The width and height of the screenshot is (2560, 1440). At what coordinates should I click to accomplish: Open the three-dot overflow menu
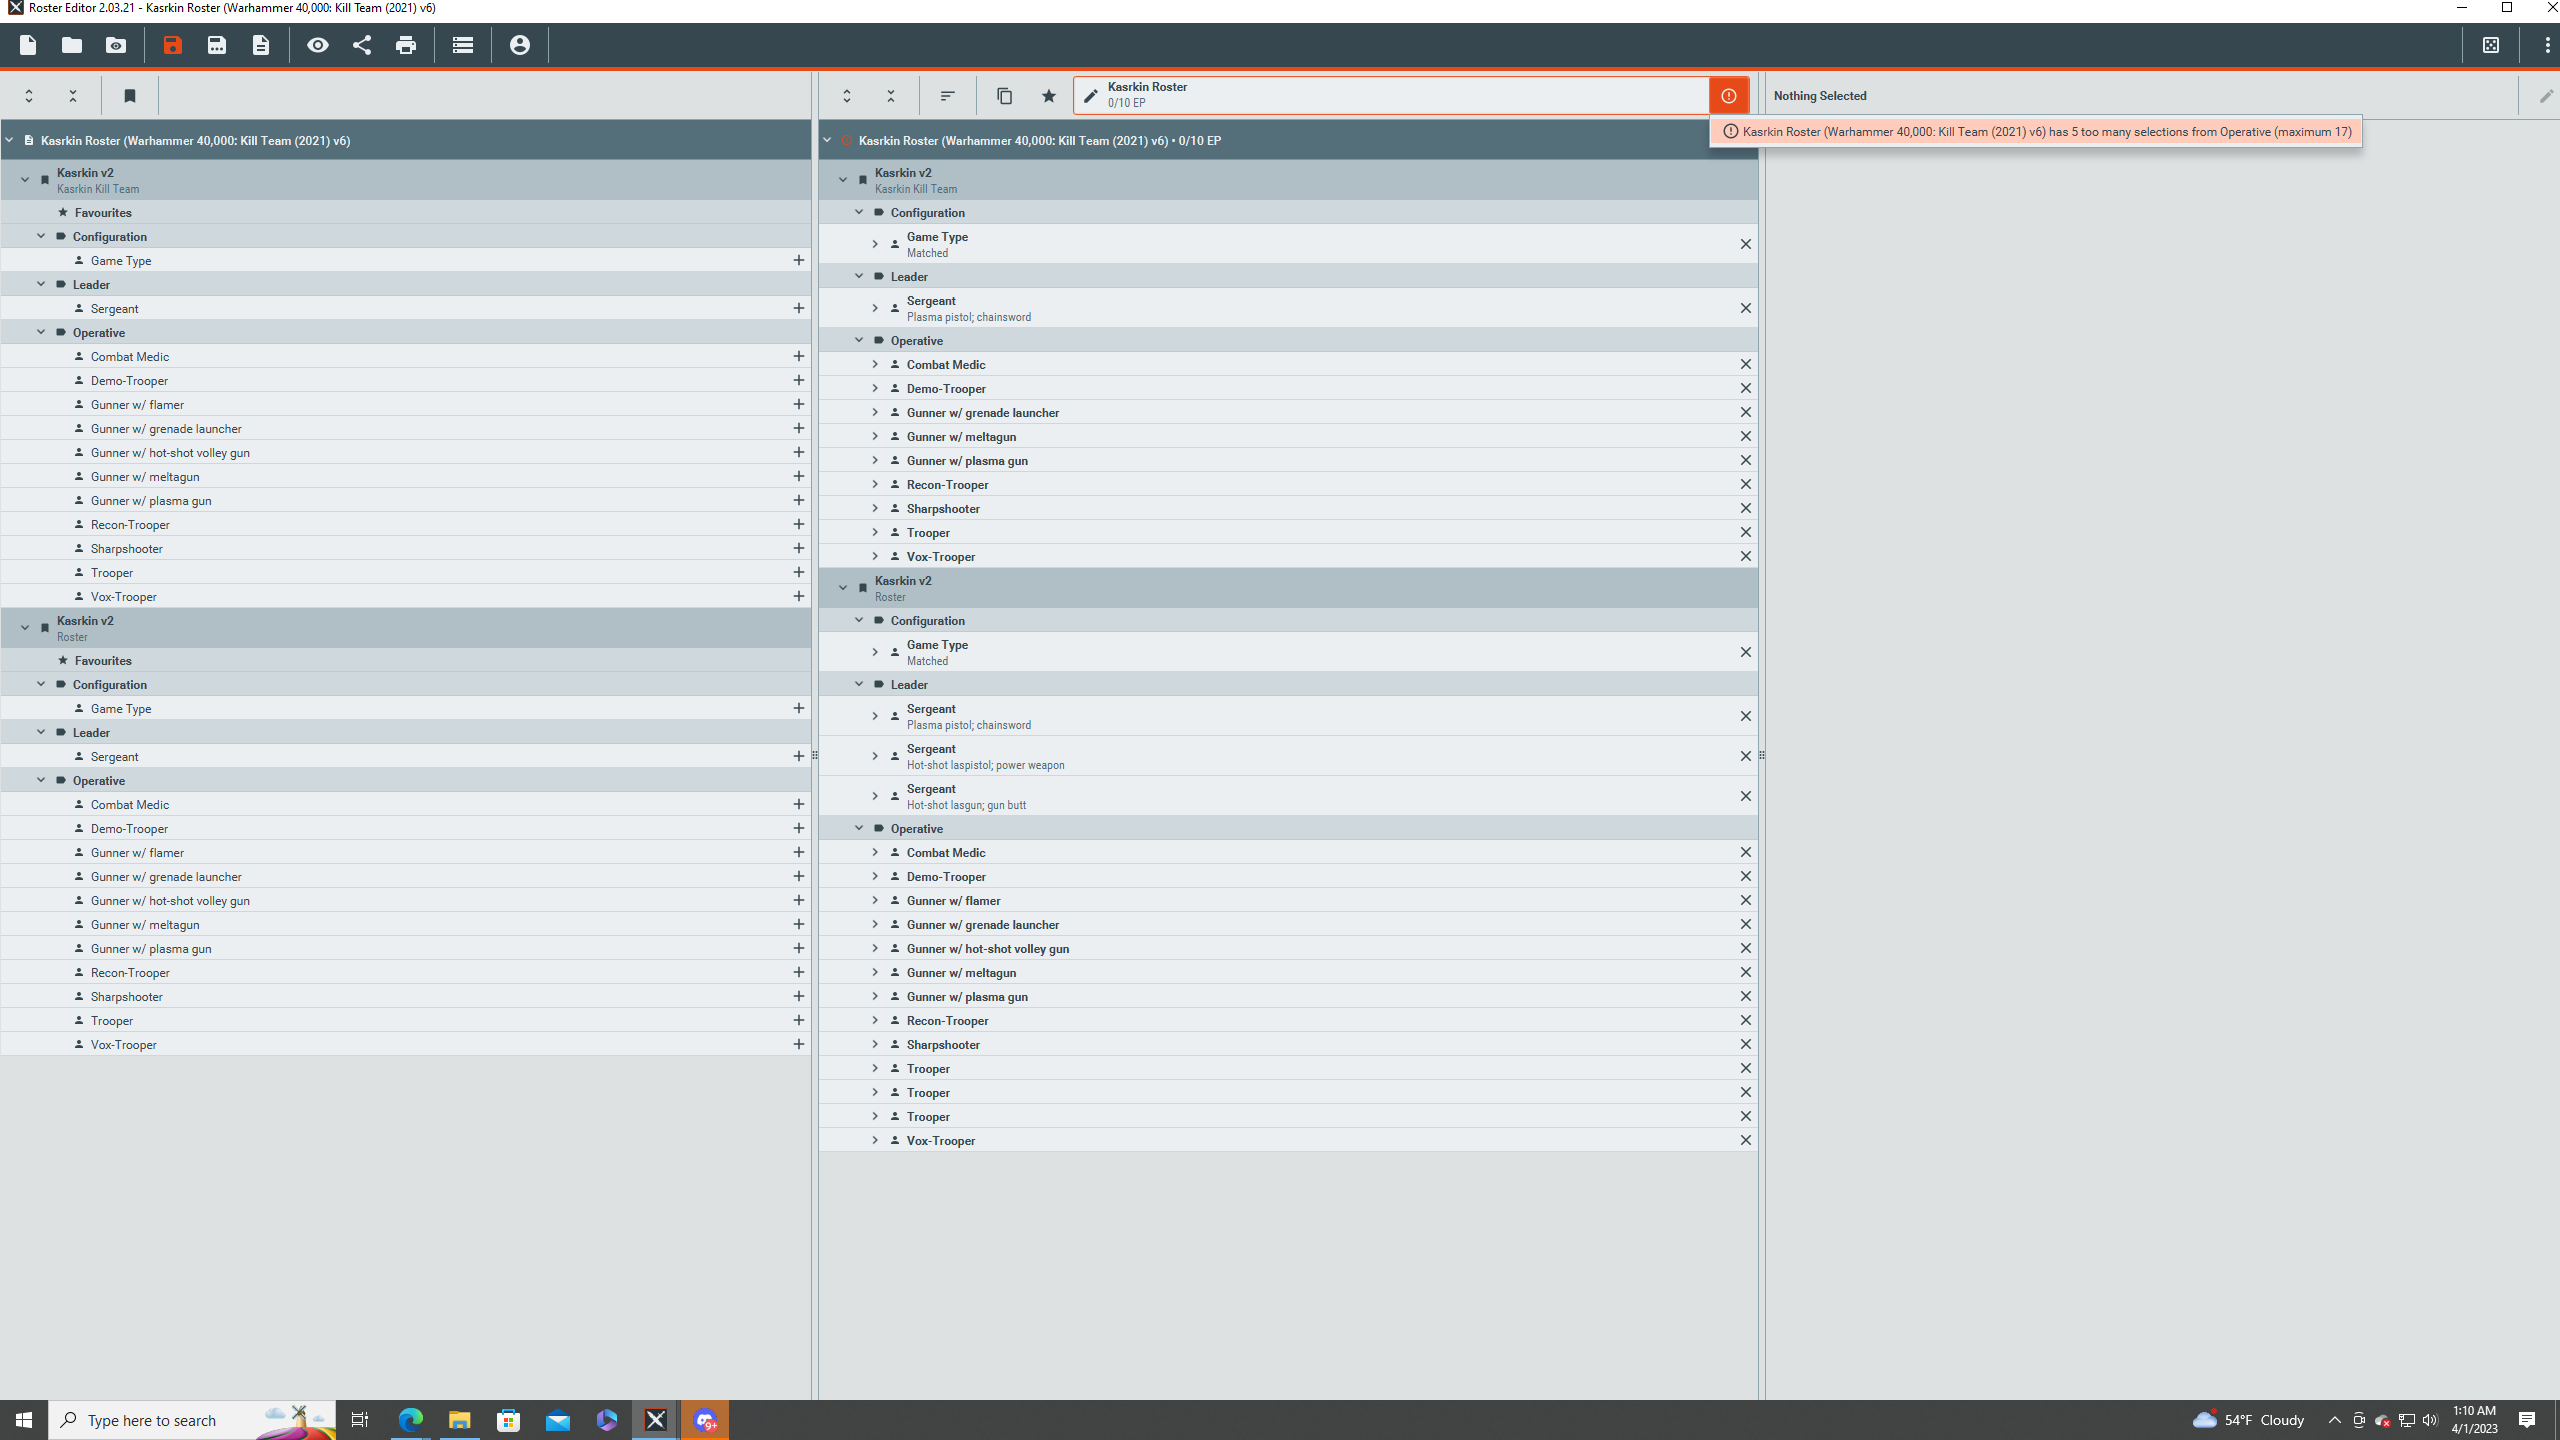tap(2547, 45)
